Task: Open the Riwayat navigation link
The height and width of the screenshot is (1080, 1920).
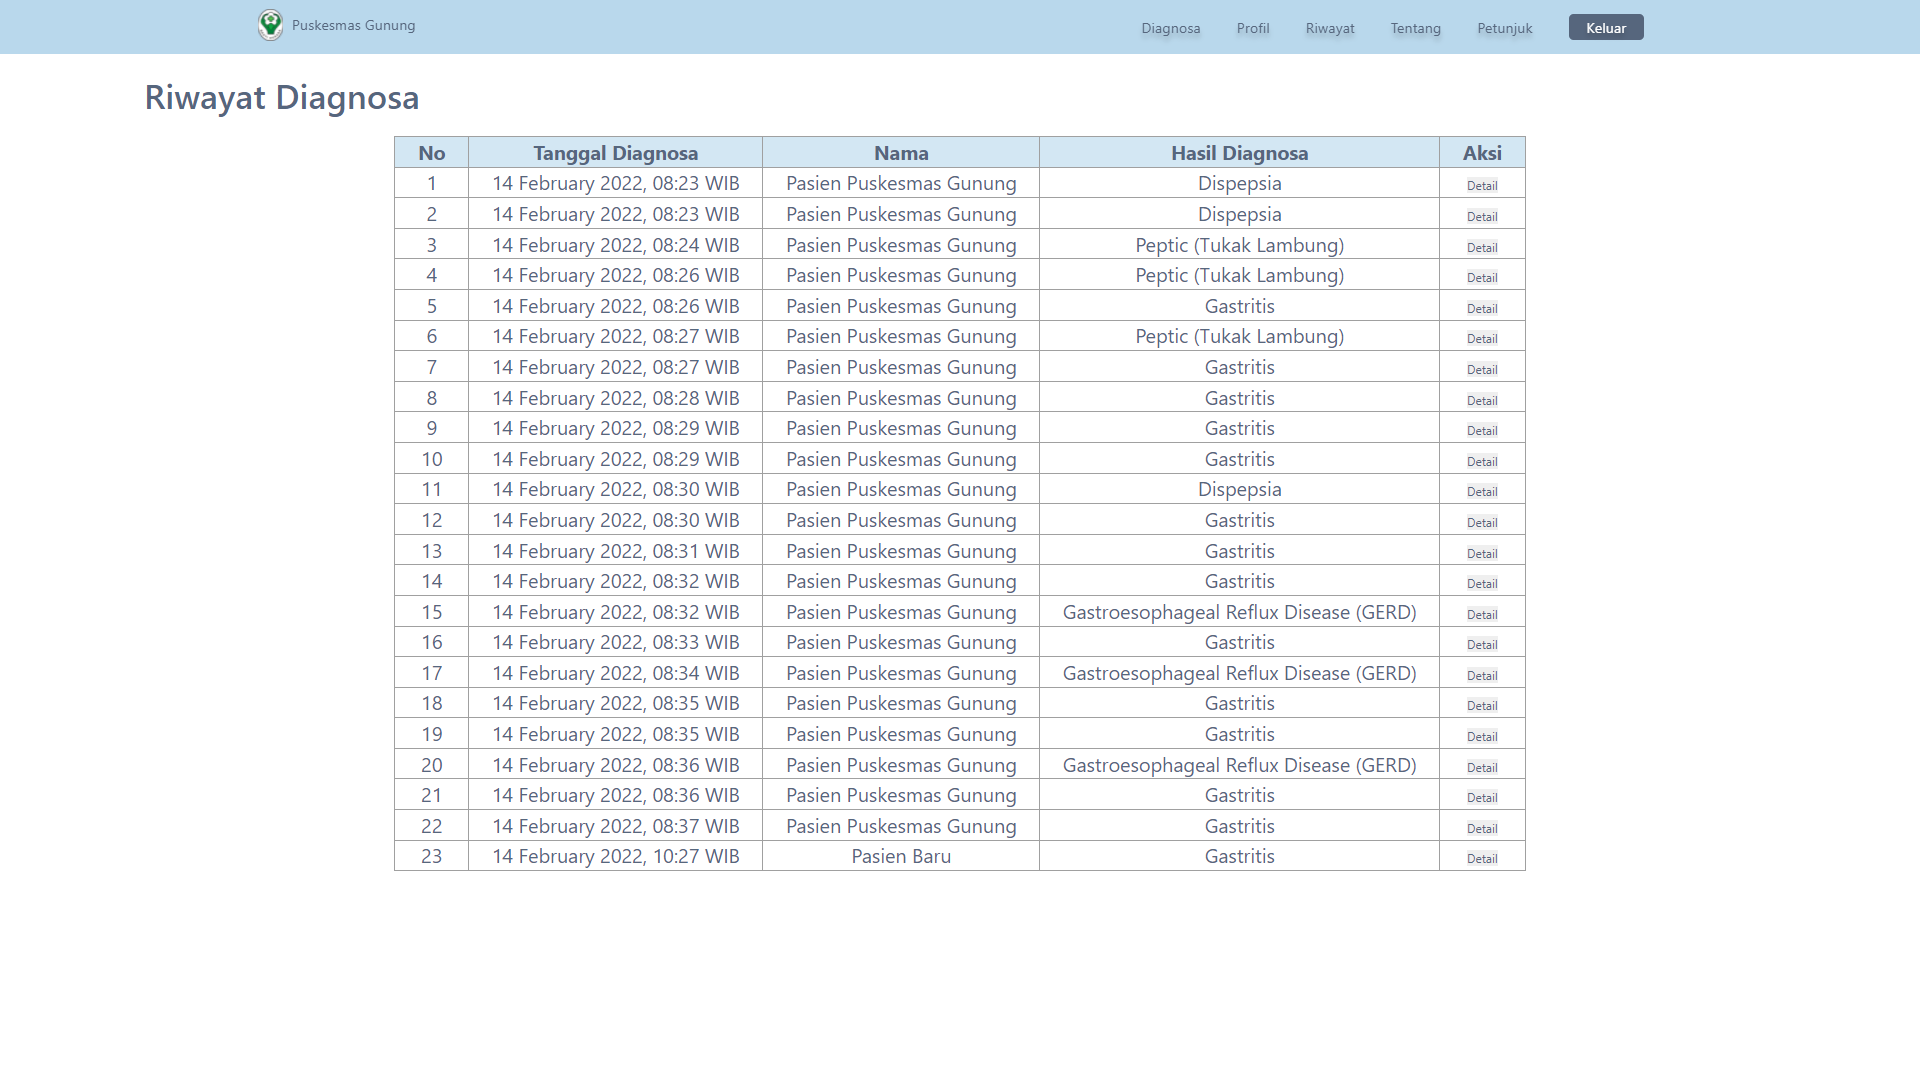Action: coord(1329,28)
